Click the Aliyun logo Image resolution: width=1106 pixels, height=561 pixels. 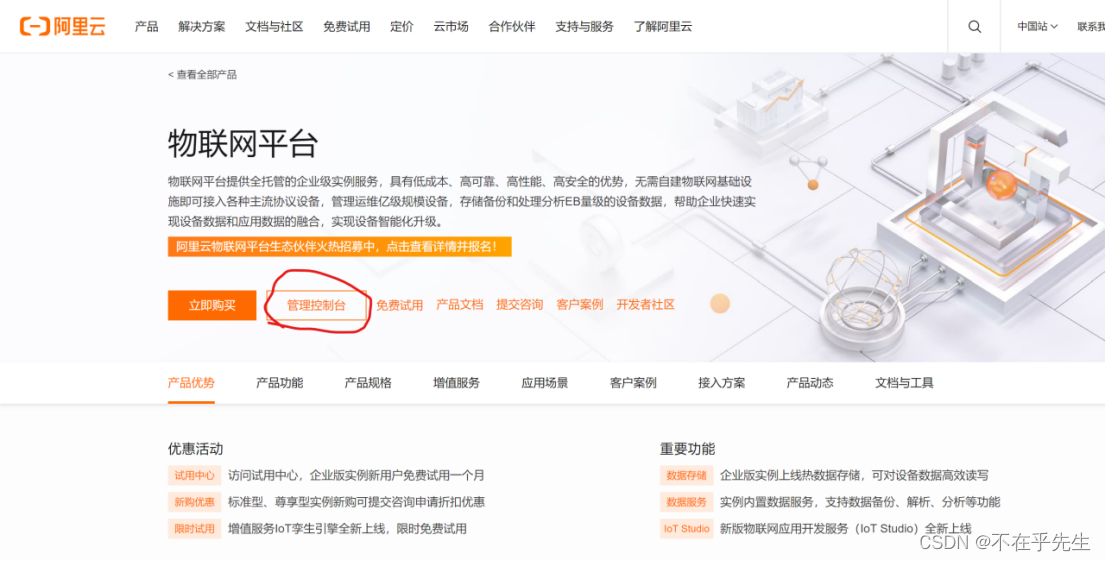point(62,27)
